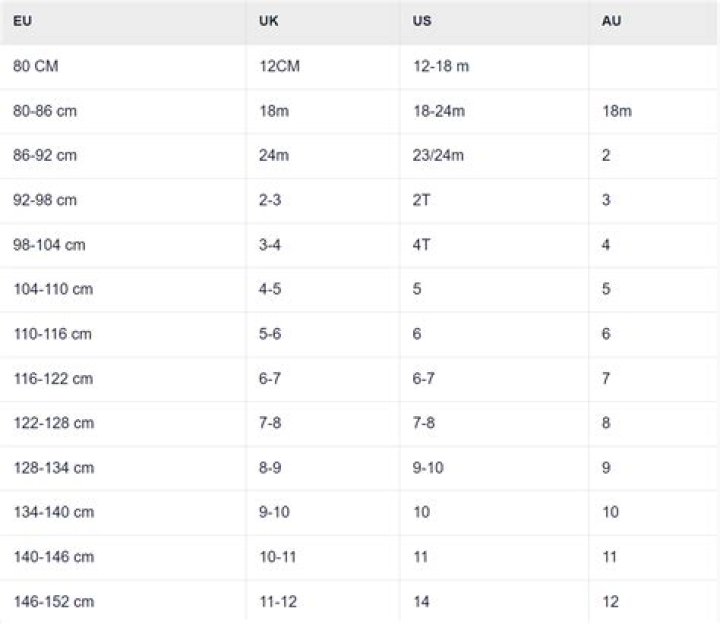Select the 146-152 cm EU cell
The width and height of the screenshot is (720, 624).
tap(53, 602)
